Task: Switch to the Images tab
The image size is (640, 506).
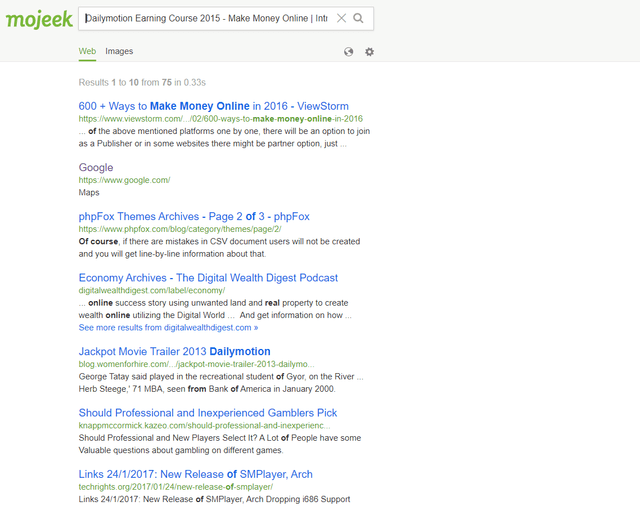Action: (119, 51)
